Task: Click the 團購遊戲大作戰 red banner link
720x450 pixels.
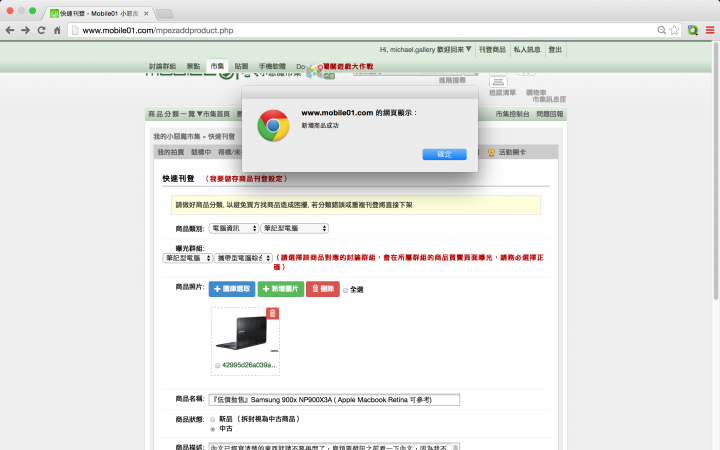Action: (348, 66)
